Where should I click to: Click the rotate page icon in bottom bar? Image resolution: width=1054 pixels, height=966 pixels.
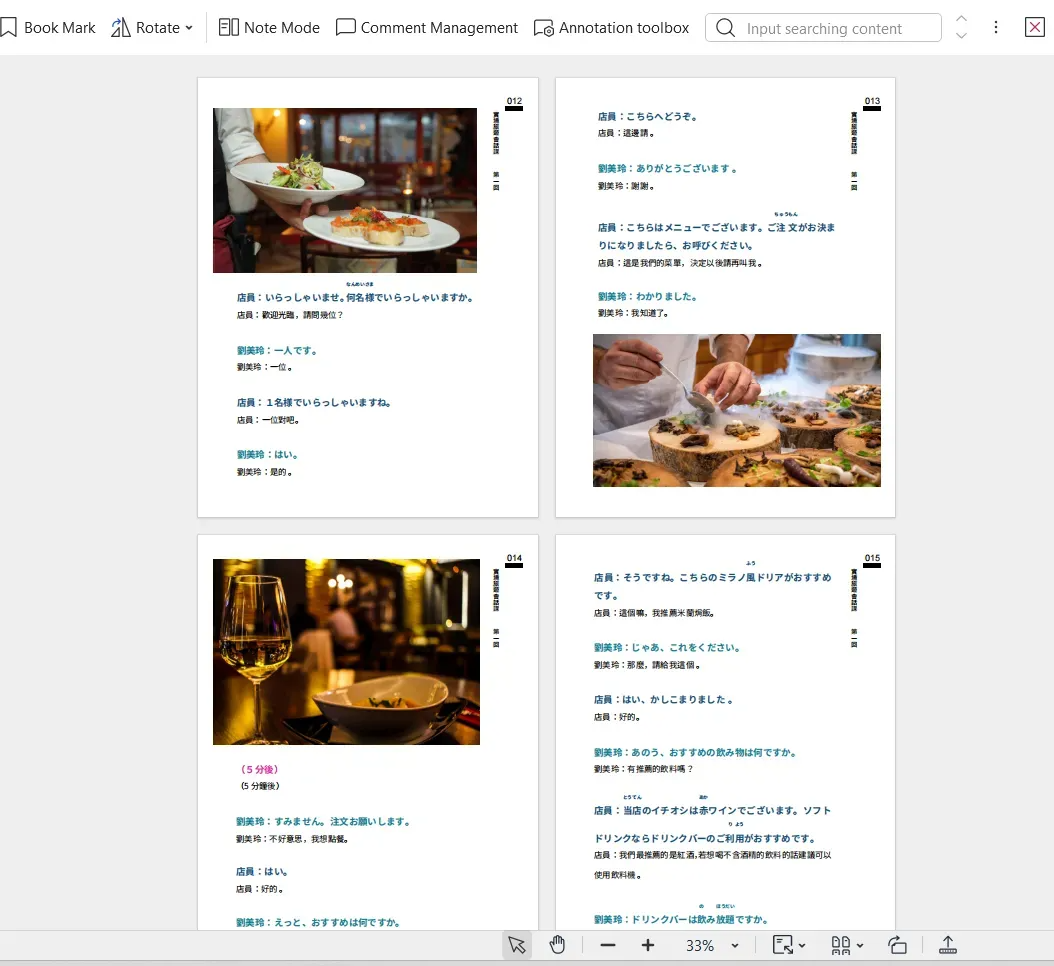pyautogui.click(x=897, y=945)
